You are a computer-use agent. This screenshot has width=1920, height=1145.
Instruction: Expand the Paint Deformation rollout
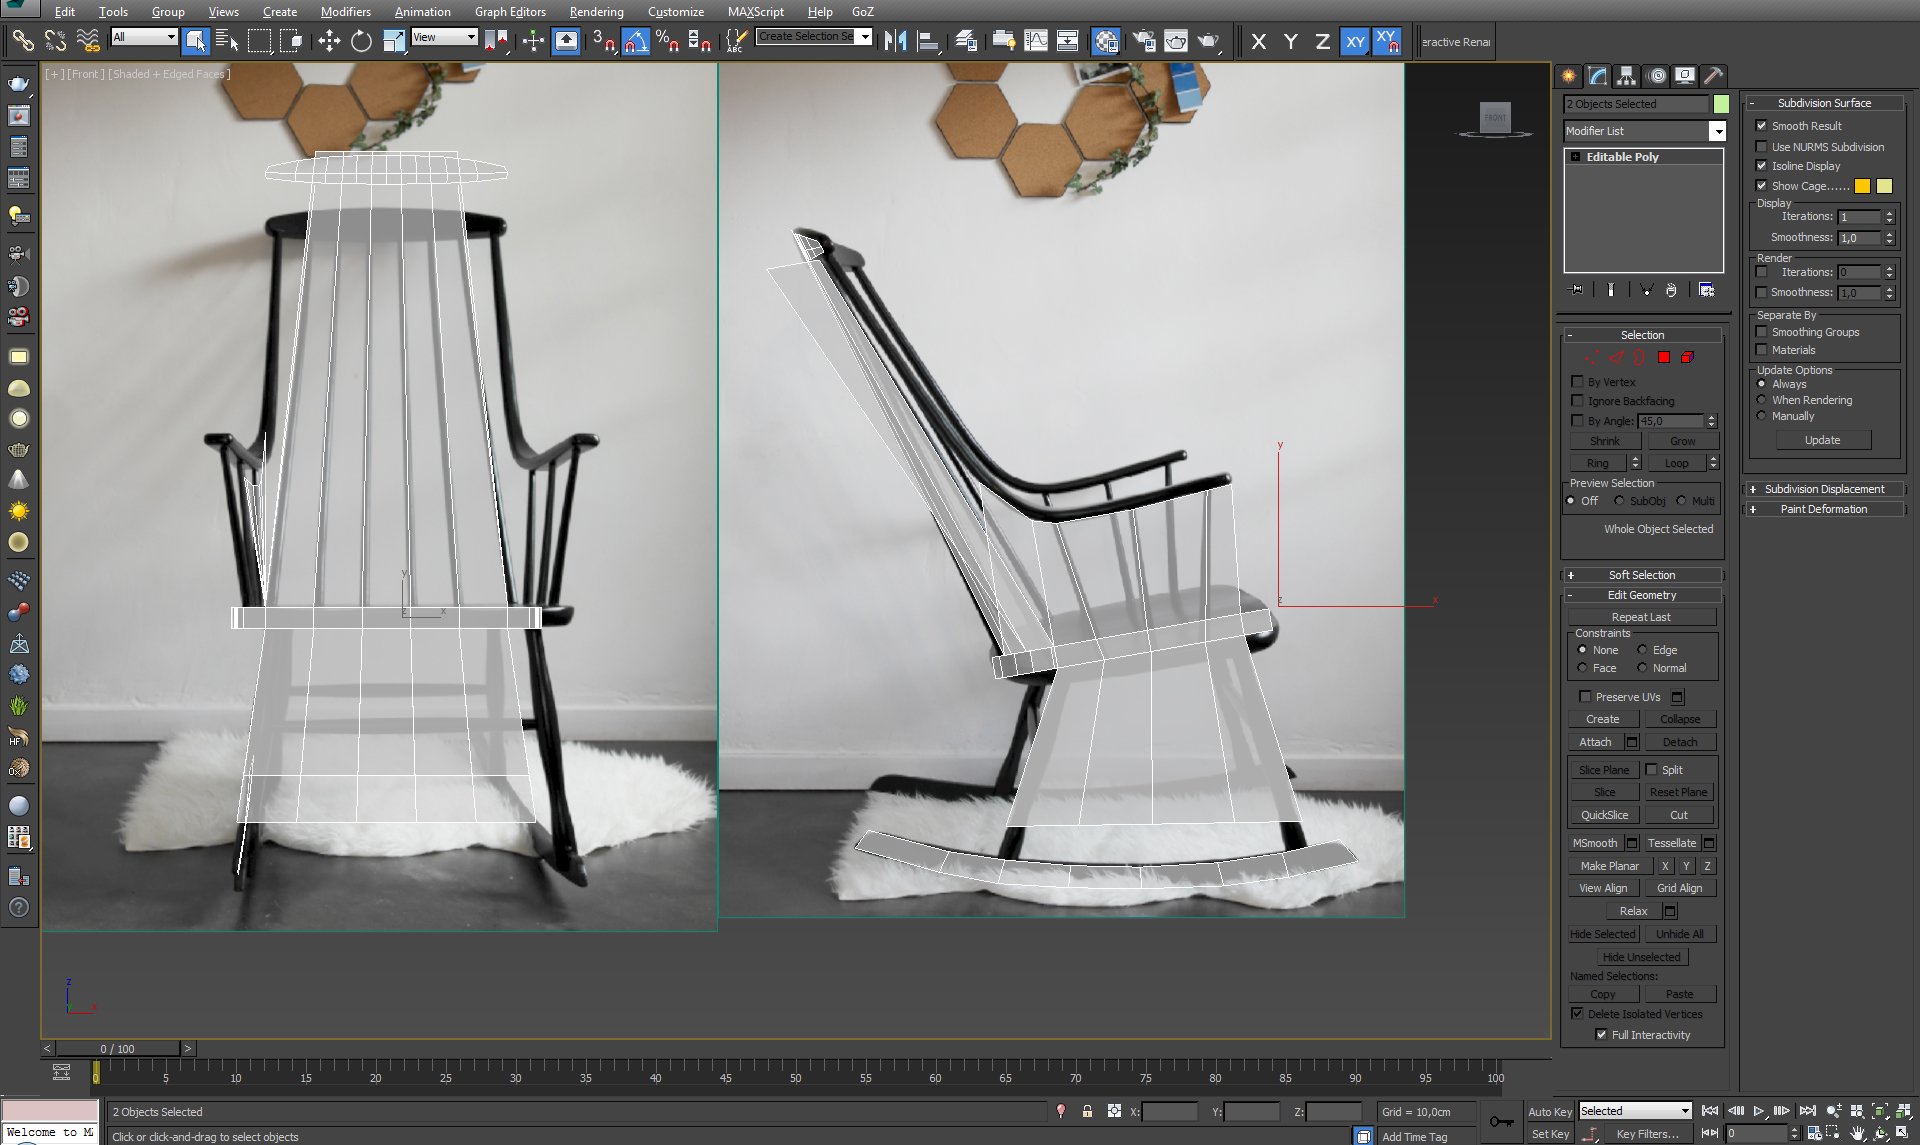click(1824, 509)
